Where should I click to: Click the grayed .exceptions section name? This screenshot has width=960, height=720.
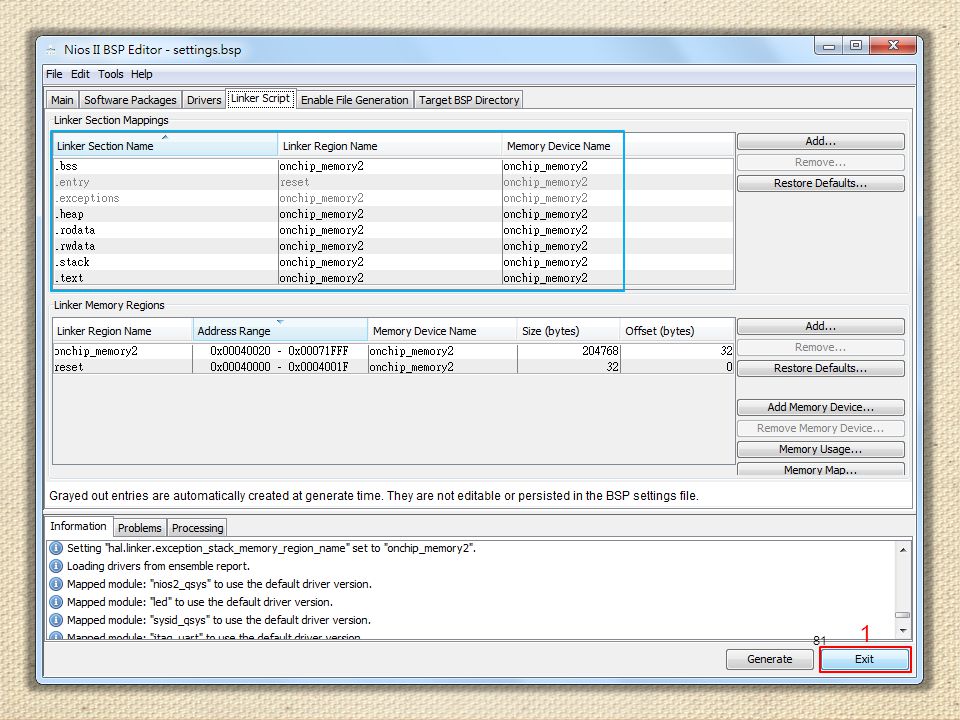tap(87, 198)
